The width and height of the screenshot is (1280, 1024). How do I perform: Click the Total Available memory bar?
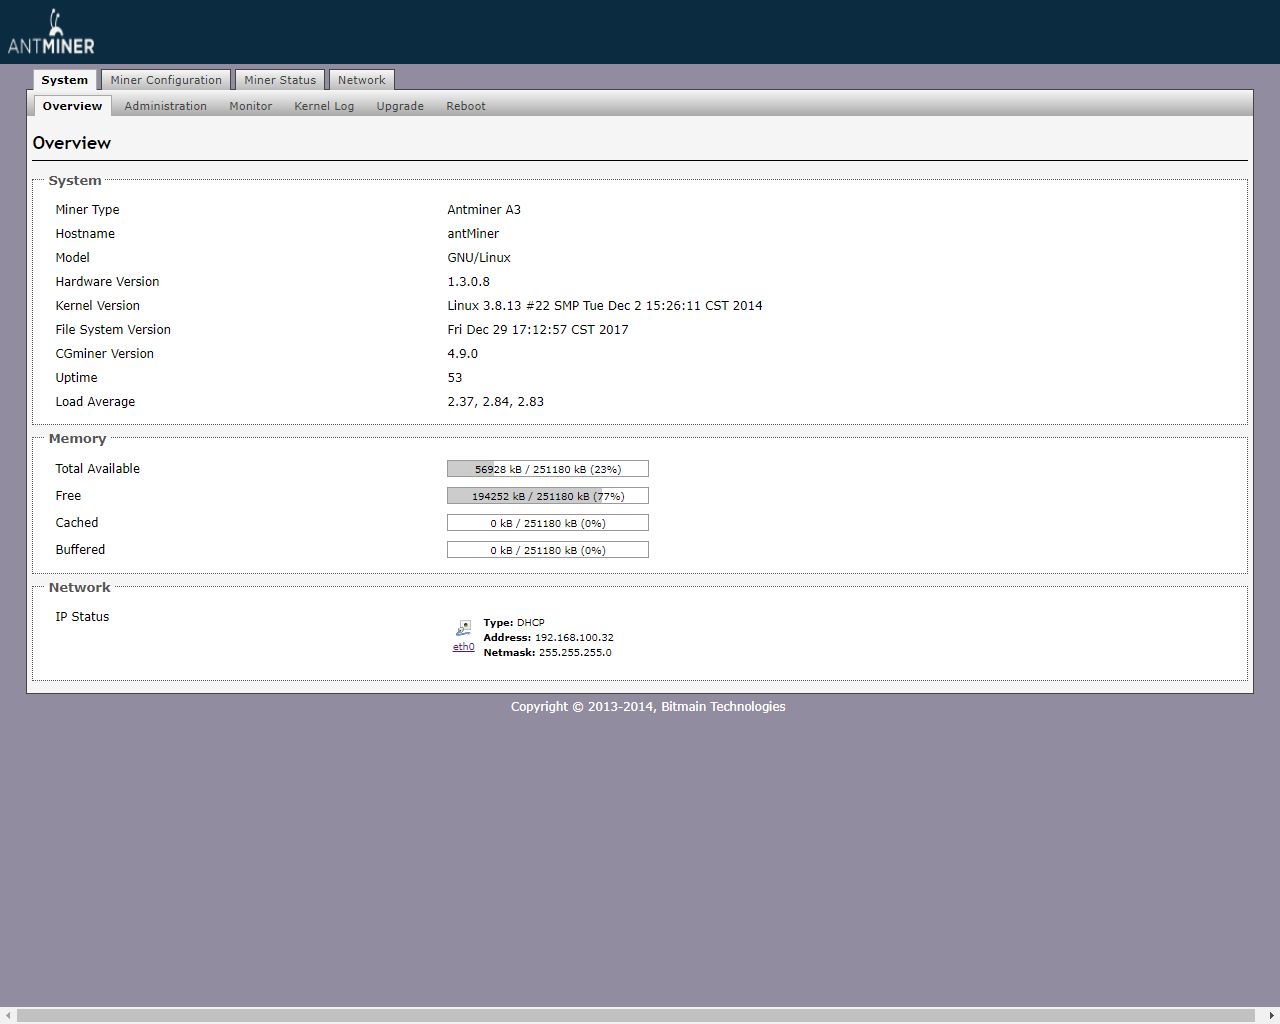pos(548,469)
